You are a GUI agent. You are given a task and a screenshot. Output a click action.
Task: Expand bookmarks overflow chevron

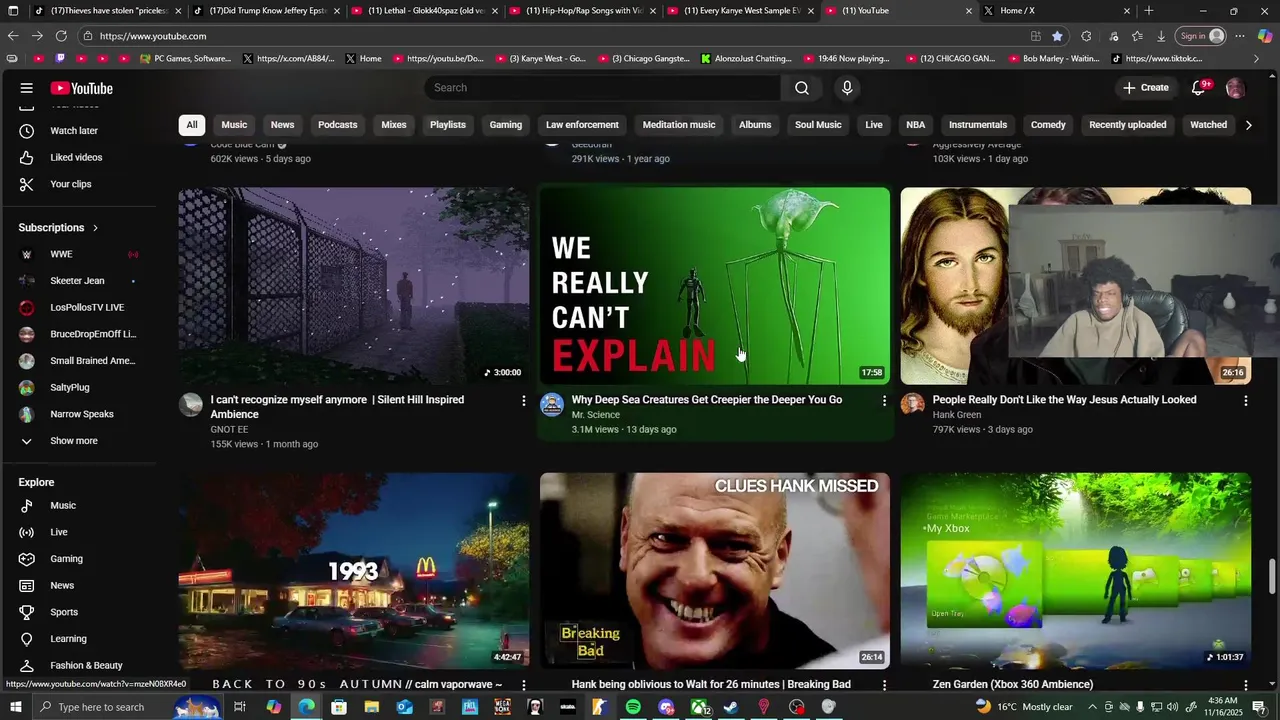(1257, 59)
